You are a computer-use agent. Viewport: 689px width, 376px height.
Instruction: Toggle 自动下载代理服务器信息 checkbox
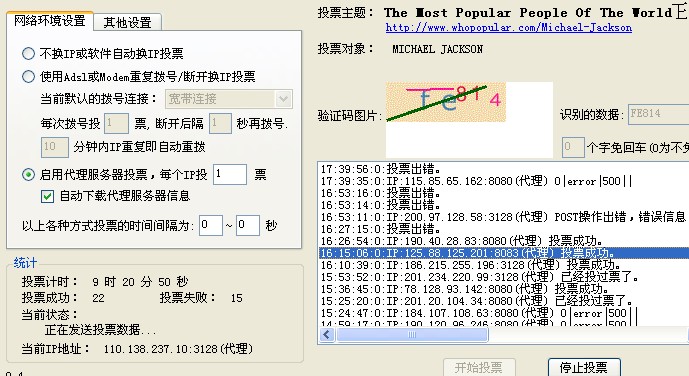pyautogui.click(x=47, y=196)
